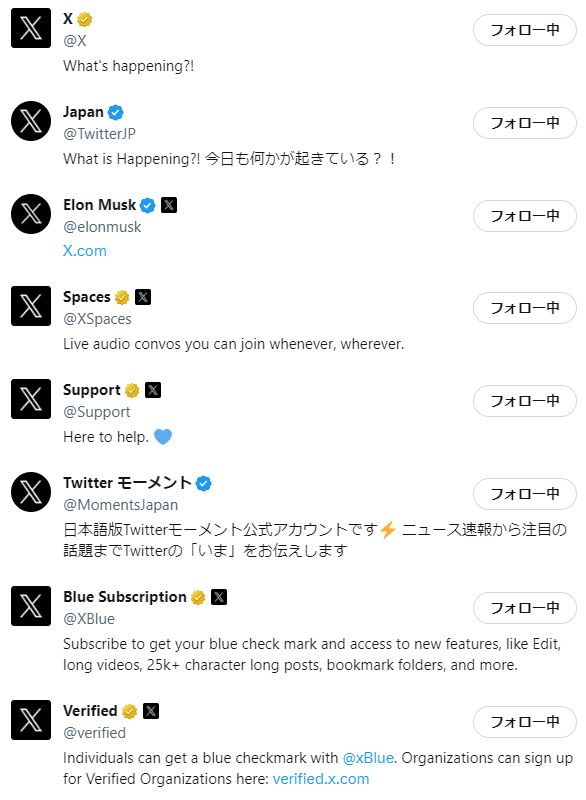Unfollow @MomentsJapan via the フォロー中 button
Image resolution: width=586 pixels, height=800 pixels.
click(x=524, y=493)
